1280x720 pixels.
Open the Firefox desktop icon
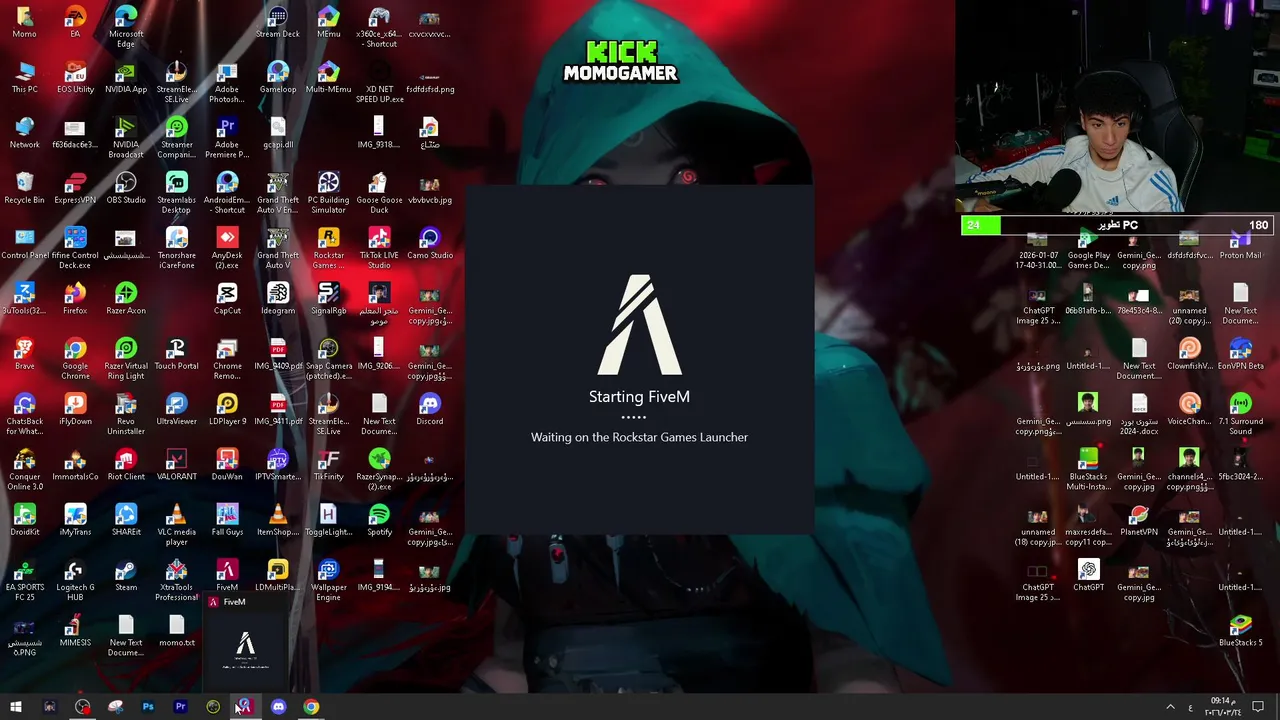(x=75, y=299)
